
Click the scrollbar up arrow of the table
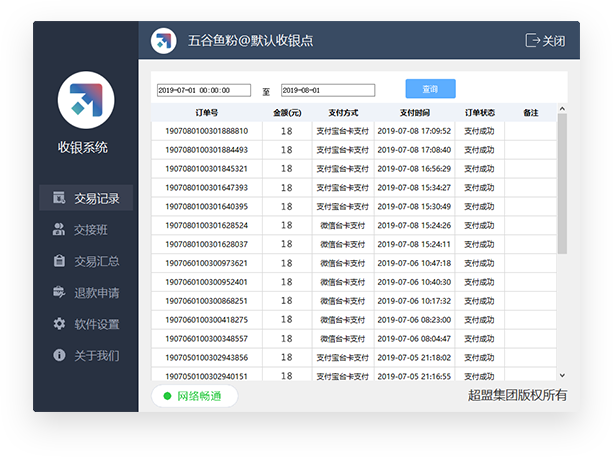pos(562,108)
